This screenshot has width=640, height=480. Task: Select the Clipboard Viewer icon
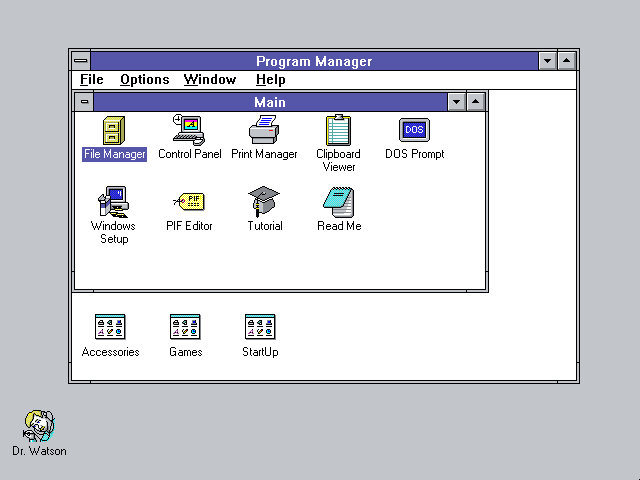(x=338, y=130)
